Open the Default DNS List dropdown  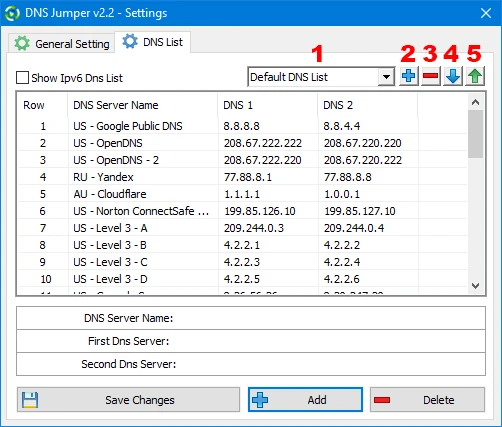click(321, 77)
